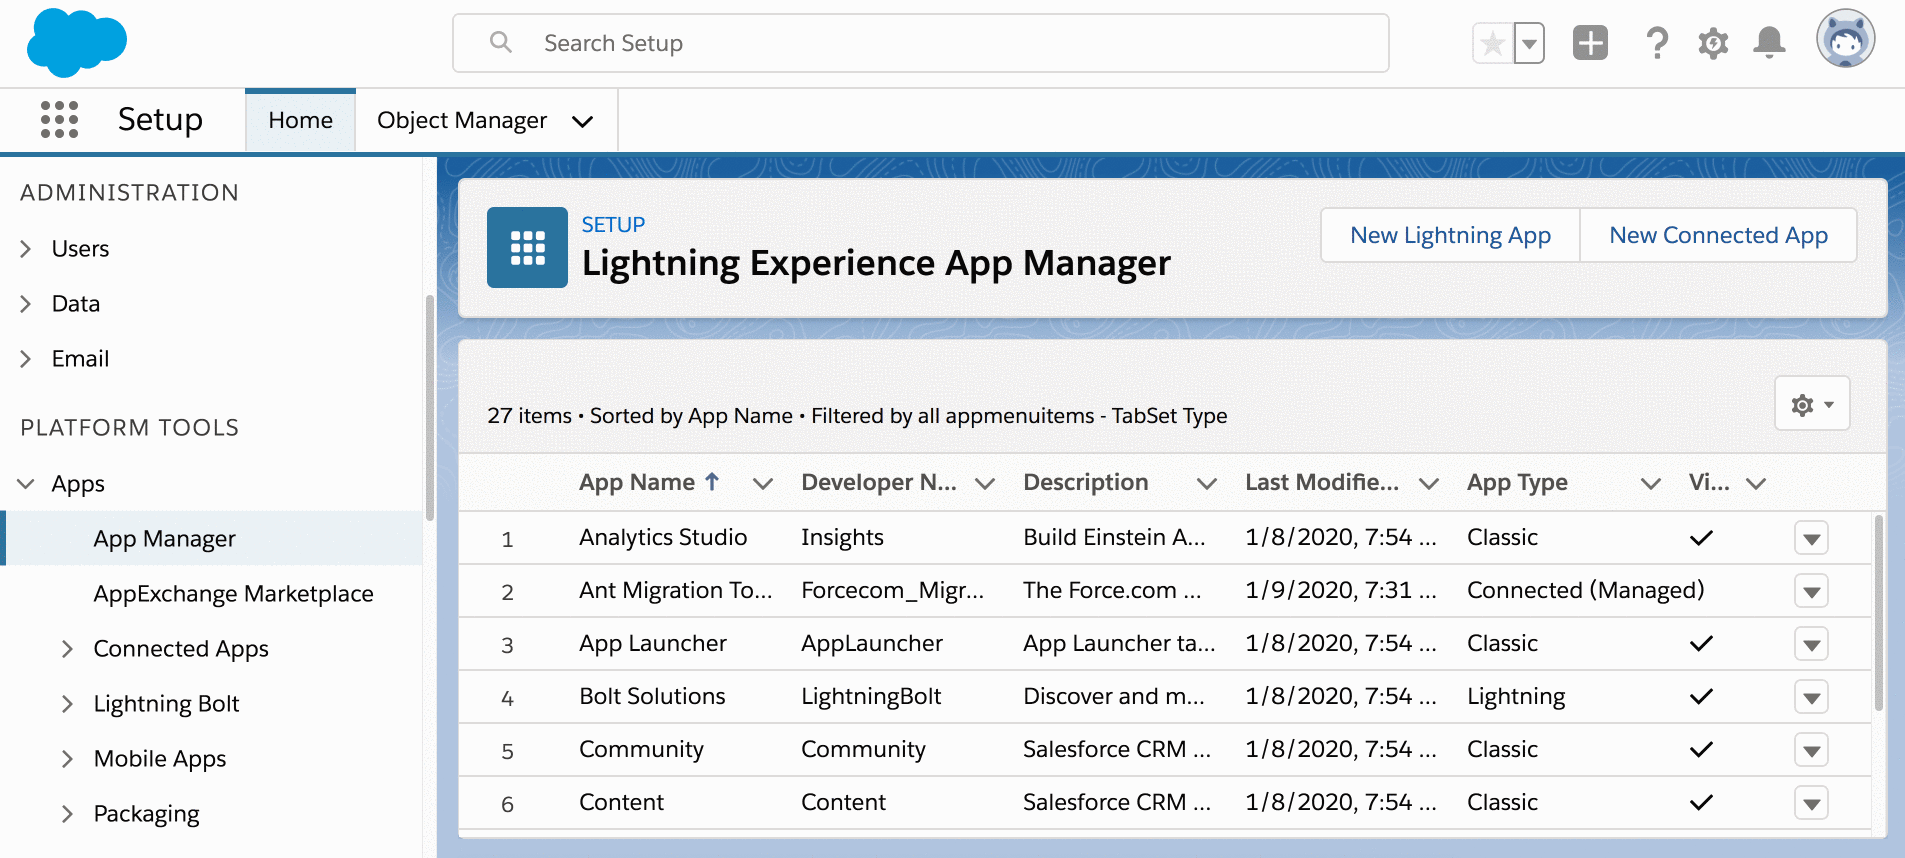The width and height of the screenshot is (1905, 858).
Task: Collapse the Apps tree section
Action: coord(26,484)
